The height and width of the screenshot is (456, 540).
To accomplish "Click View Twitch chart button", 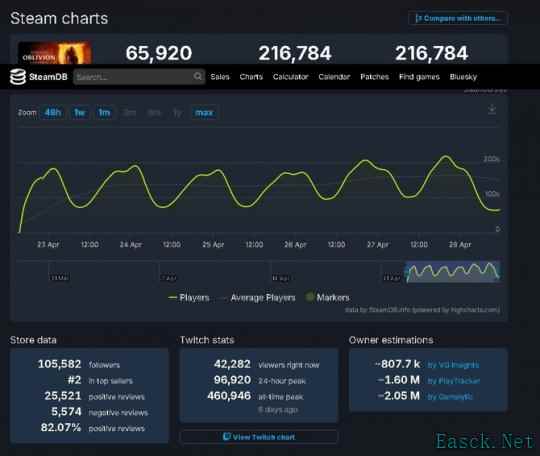I will click(259, 437).
